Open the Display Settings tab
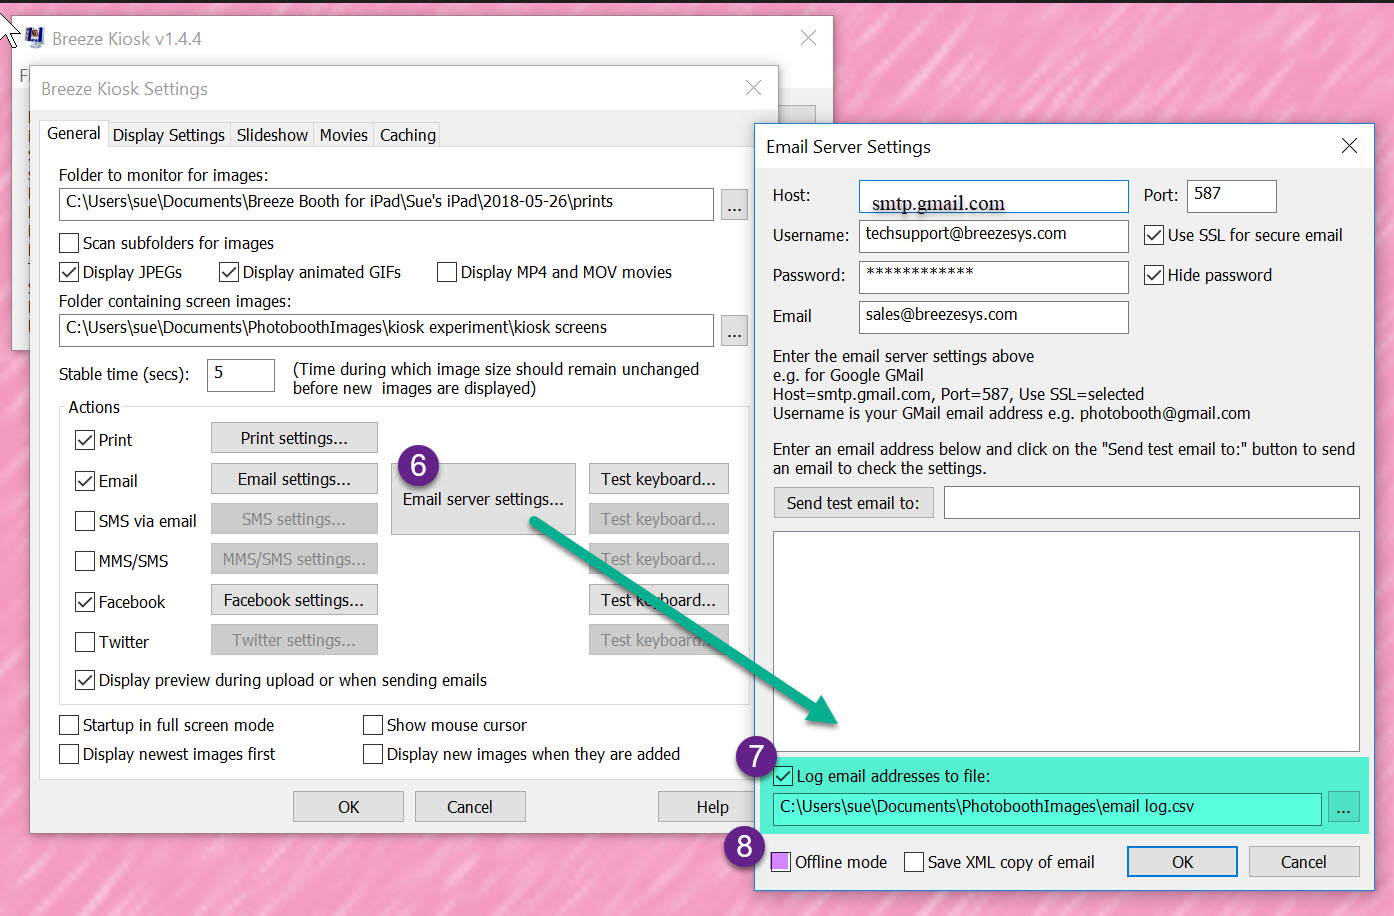This screenshot has width=1394, height=916. [x=169, y=135]
